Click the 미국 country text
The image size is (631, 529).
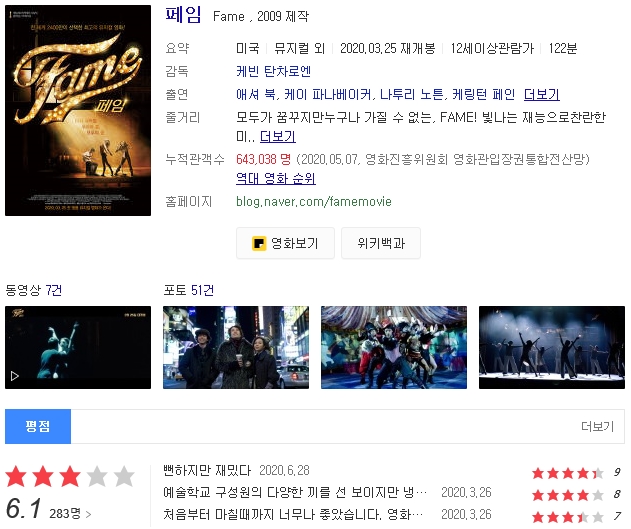[x=247, y=48]
